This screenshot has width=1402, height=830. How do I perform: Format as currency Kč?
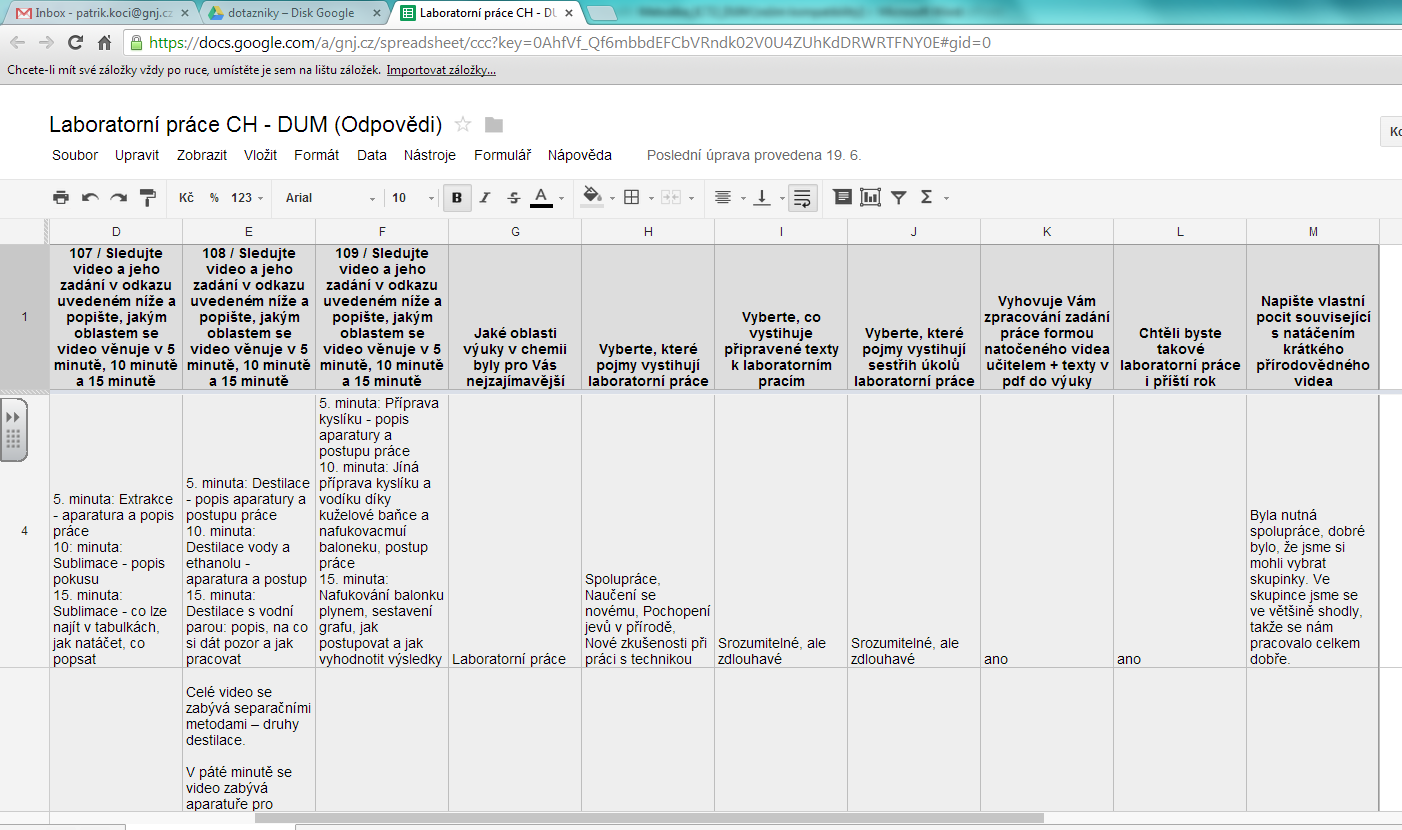pos(186,198)
